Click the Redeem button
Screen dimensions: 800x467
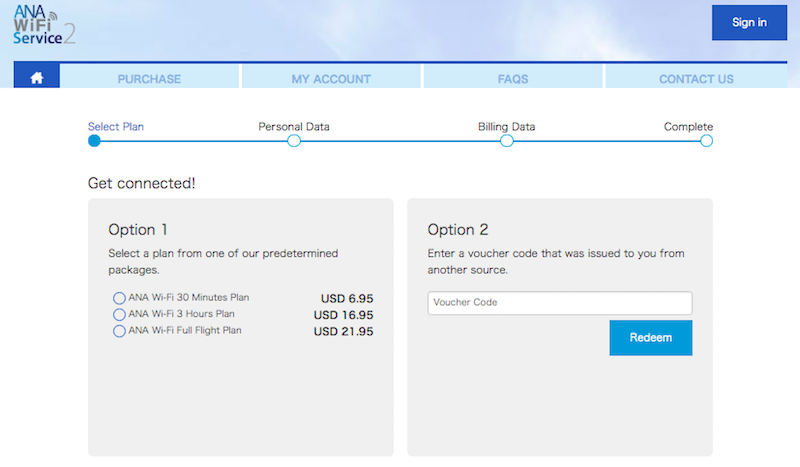tap(651, 338)
